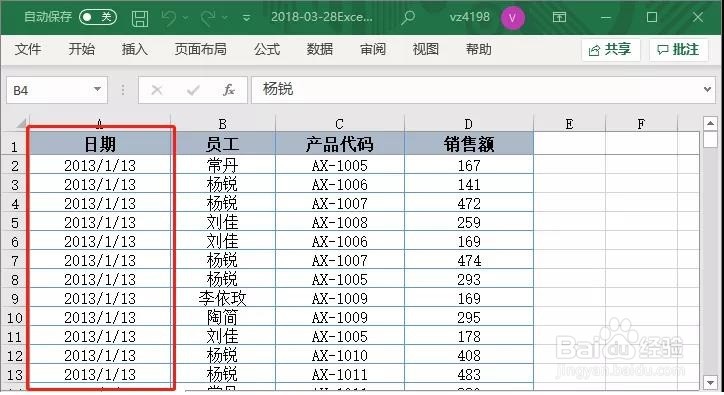Select column B header
The width and height of the screenshot is (724, 395).
coord(223,124)
